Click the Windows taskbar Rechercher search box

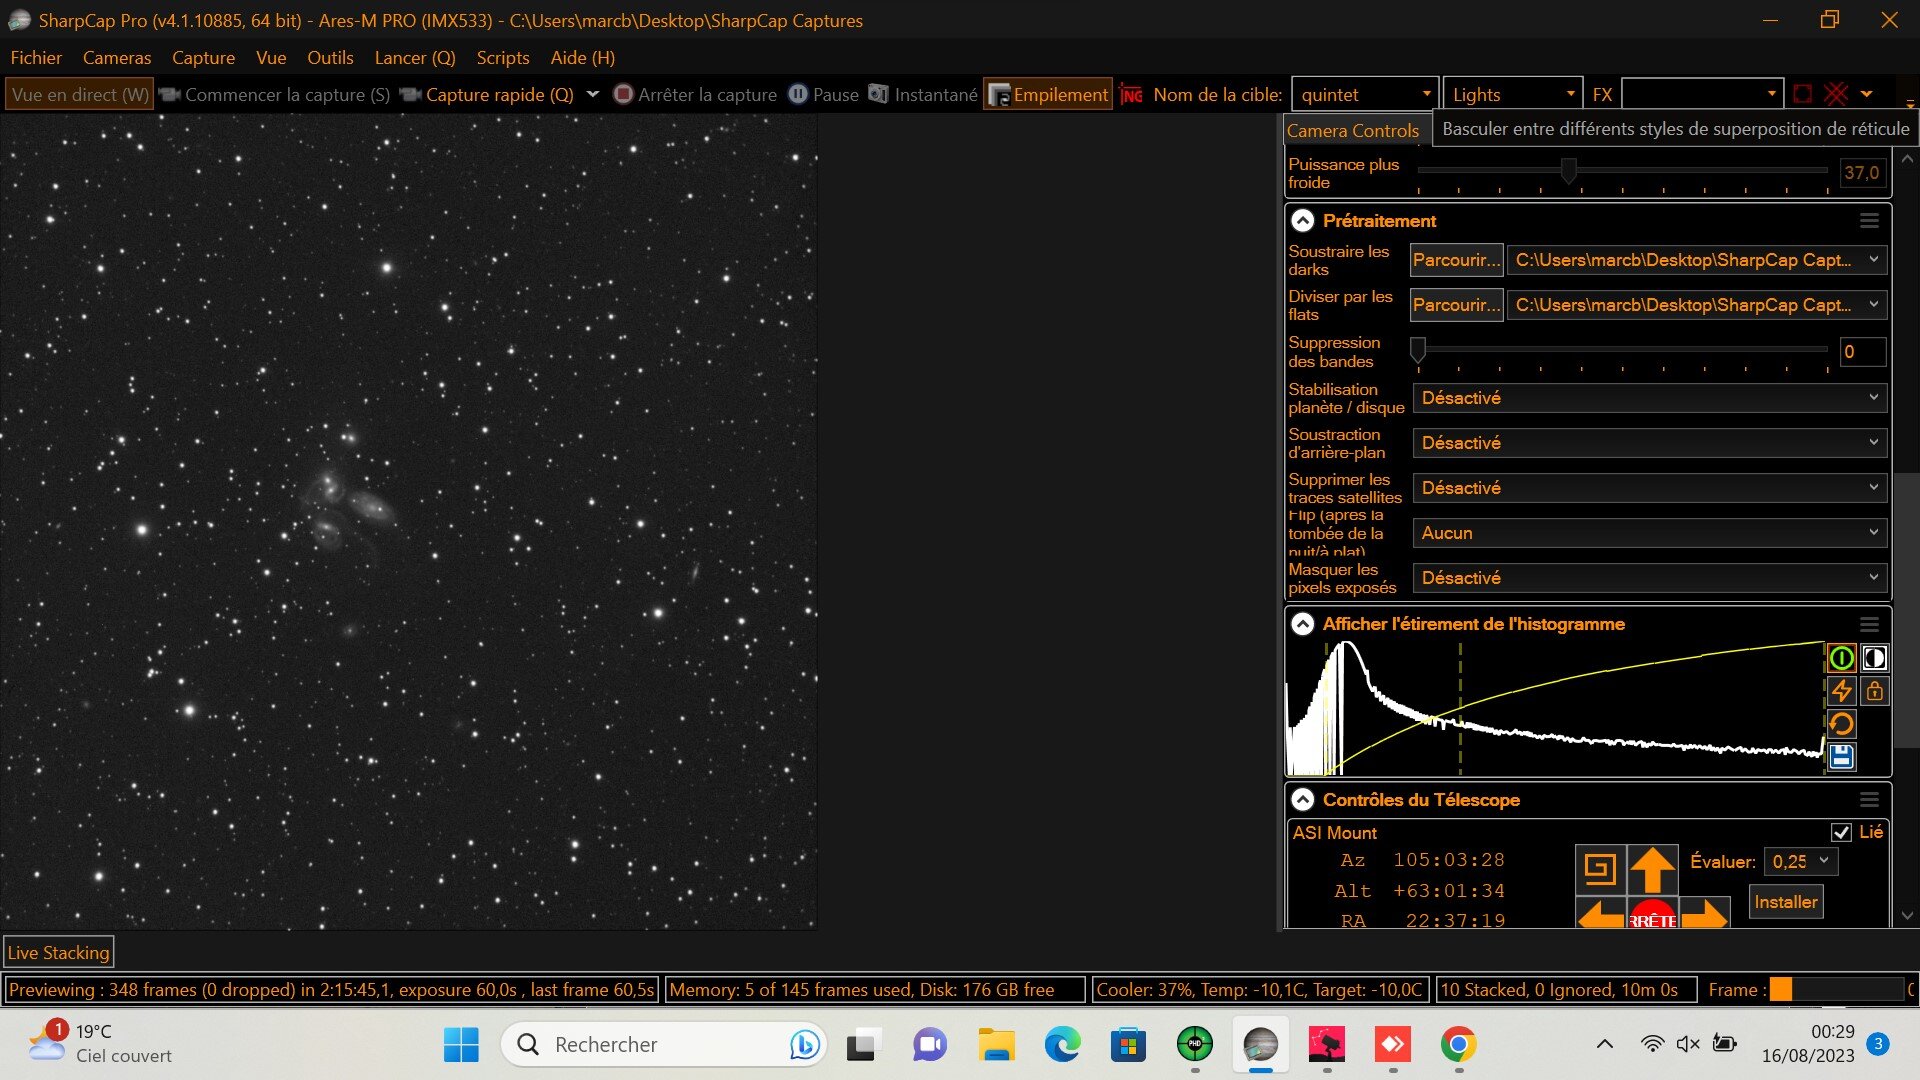664,1045
